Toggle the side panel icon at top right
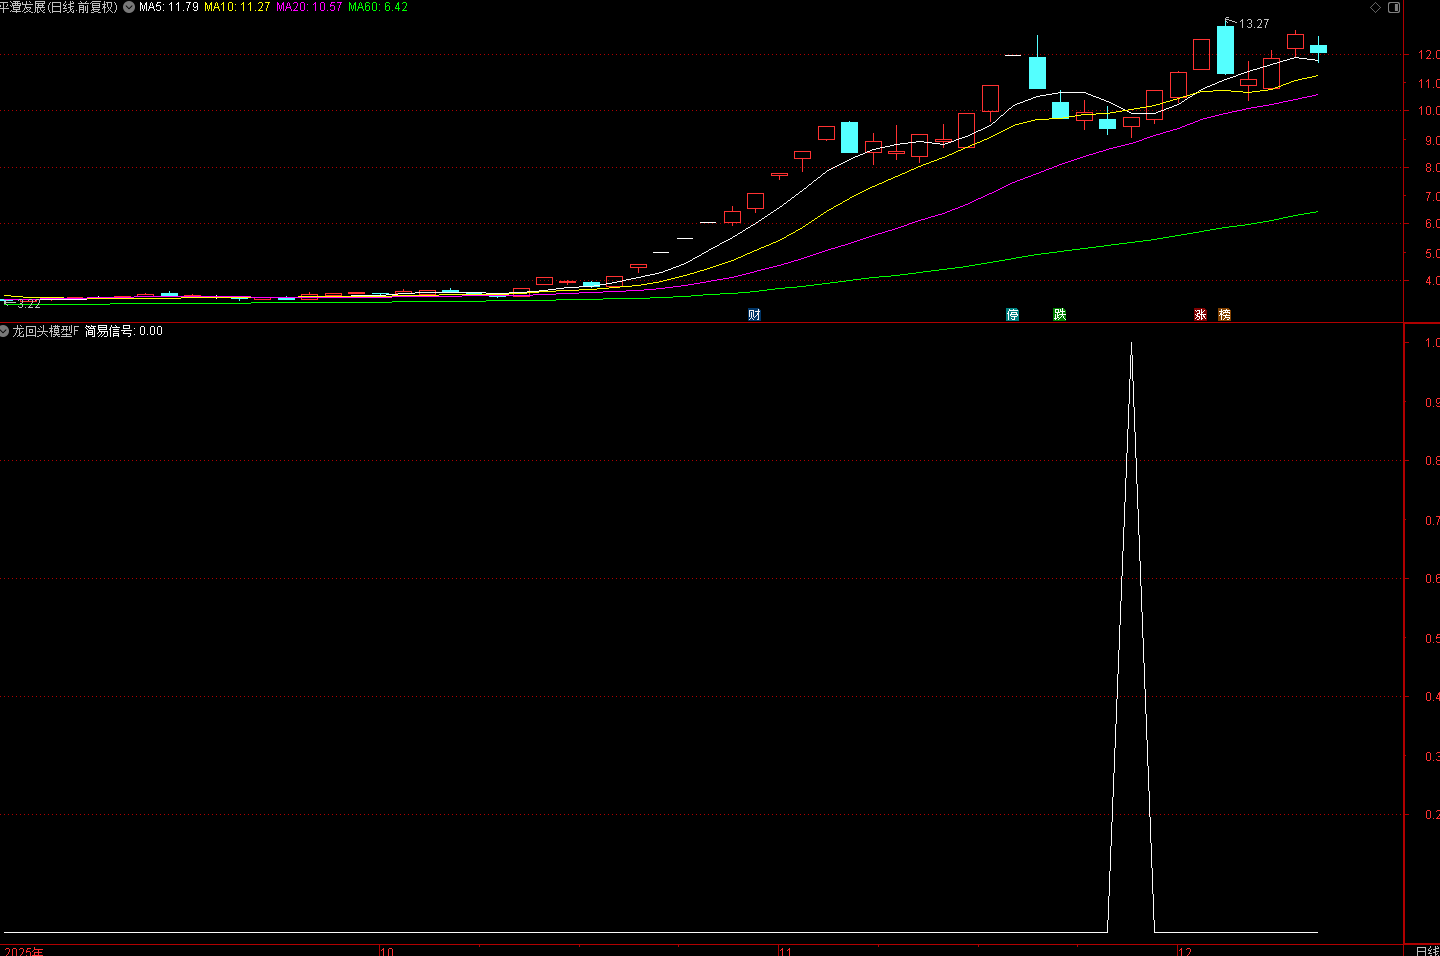Screen dimensions: 1440x956 [1395, 7]
